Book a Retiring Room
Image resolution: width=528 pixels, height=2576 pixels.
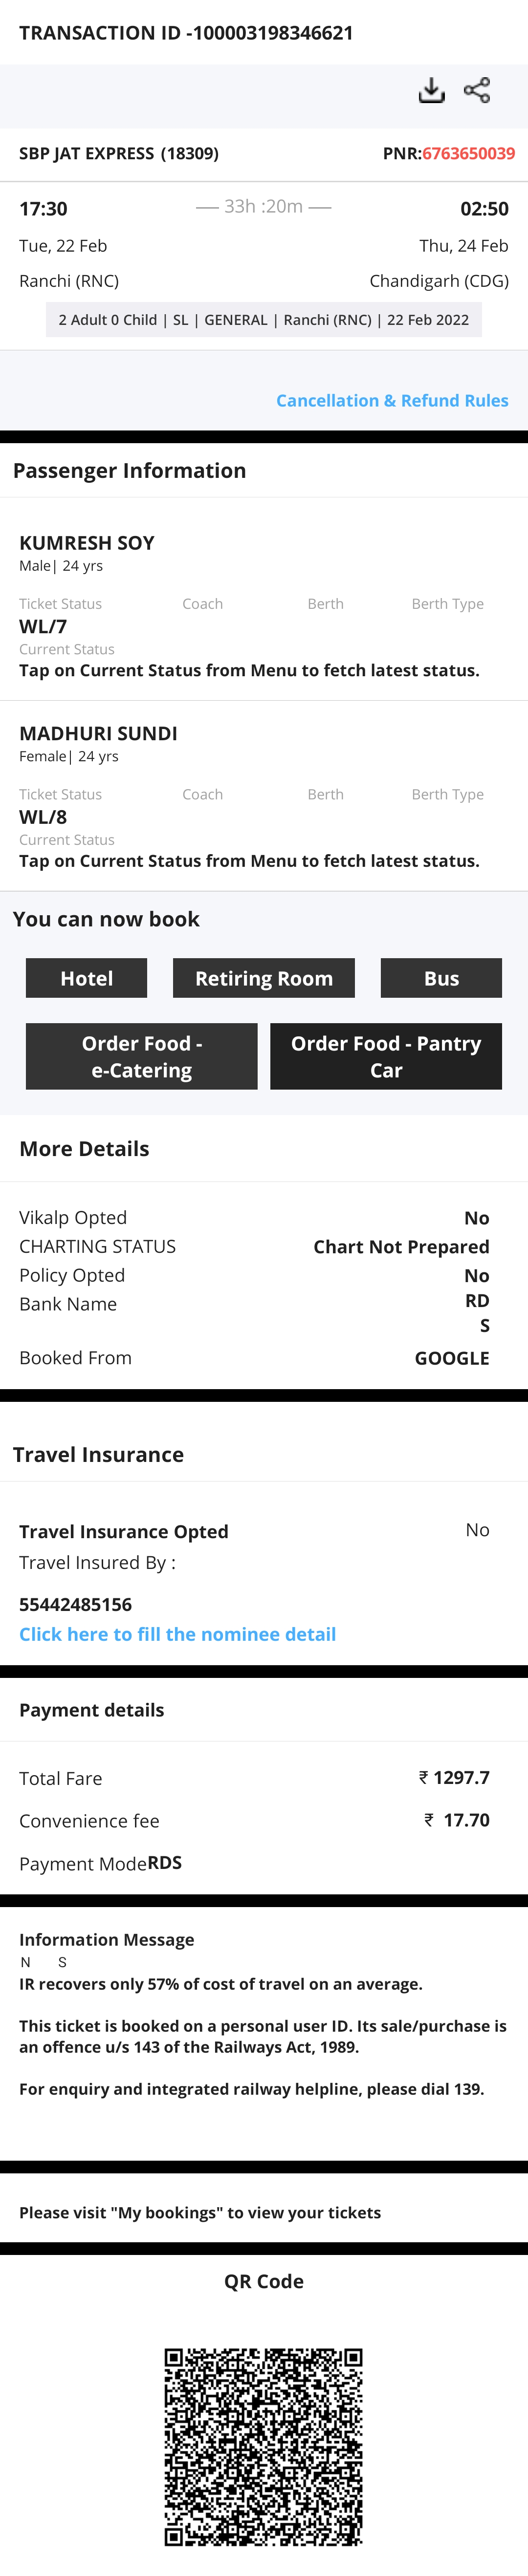(x=264, y=978)
